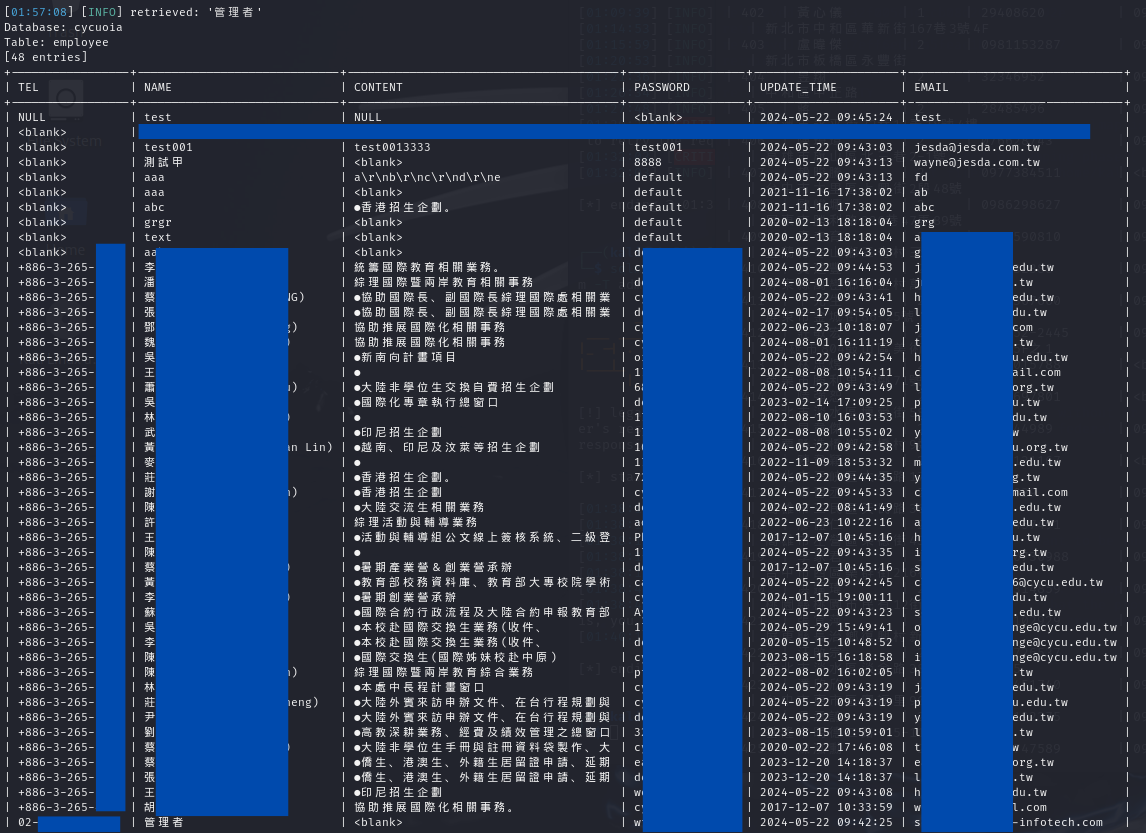Viewport: 1146px width, 833px height.
Task: Click the '●國際交換生(國際姊妹校赴中原)' content cell
Action: (x=455, y=657)
